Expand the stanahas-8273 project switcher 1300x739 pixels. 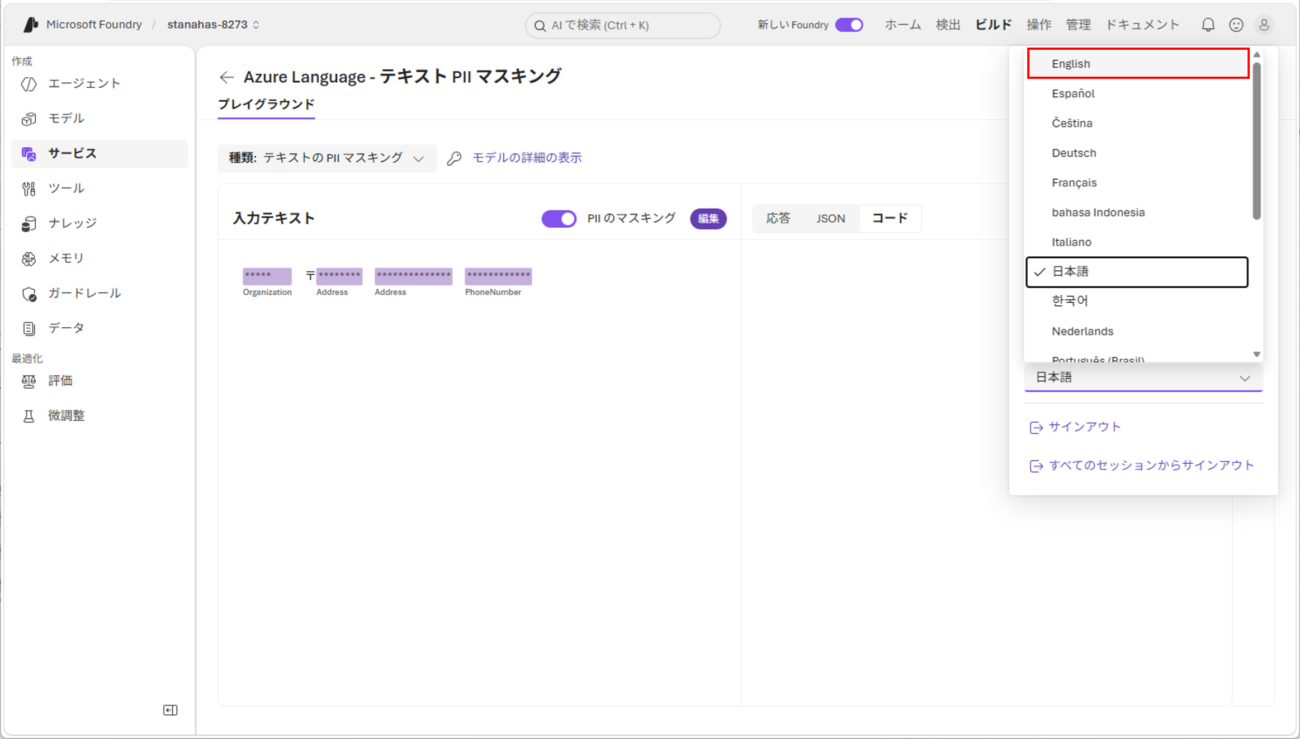click(x=213, y=25)
